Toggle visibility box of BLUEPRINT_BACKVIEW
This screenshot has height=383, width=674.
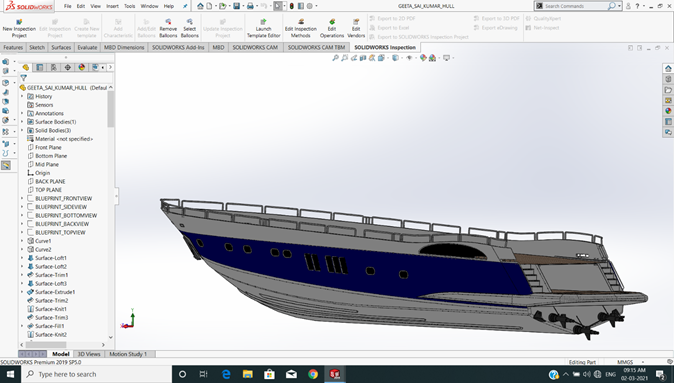(31, 224)
